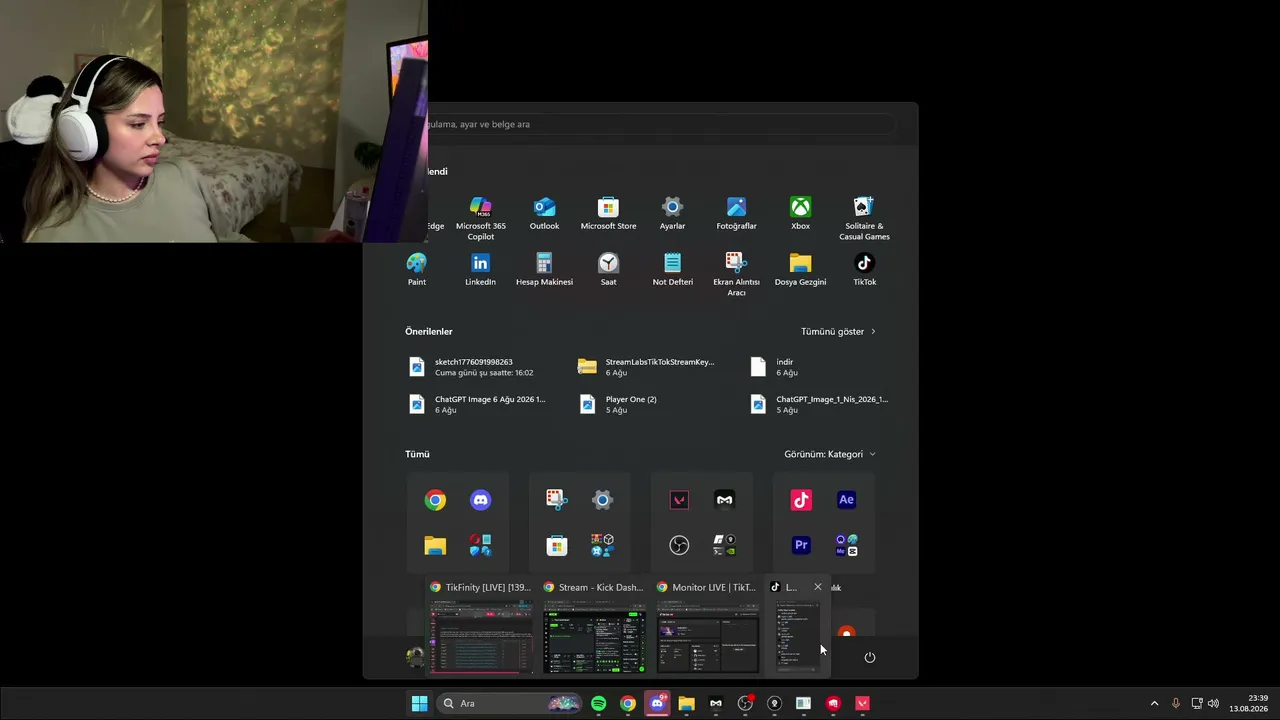The width and height of the screenshot is (1280, 720).
Task: Click the taskbar Ara search box
Action: 510,704
